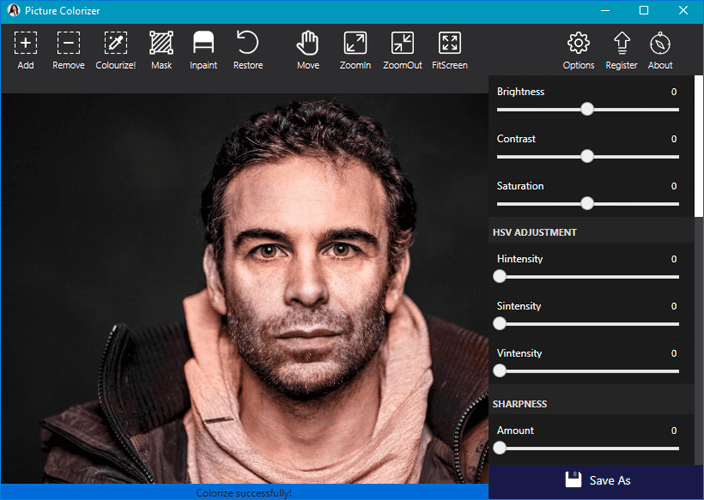Screen dimensions: 704x500
Task: Activate the Move hand tool
Action: click(308, 50)
